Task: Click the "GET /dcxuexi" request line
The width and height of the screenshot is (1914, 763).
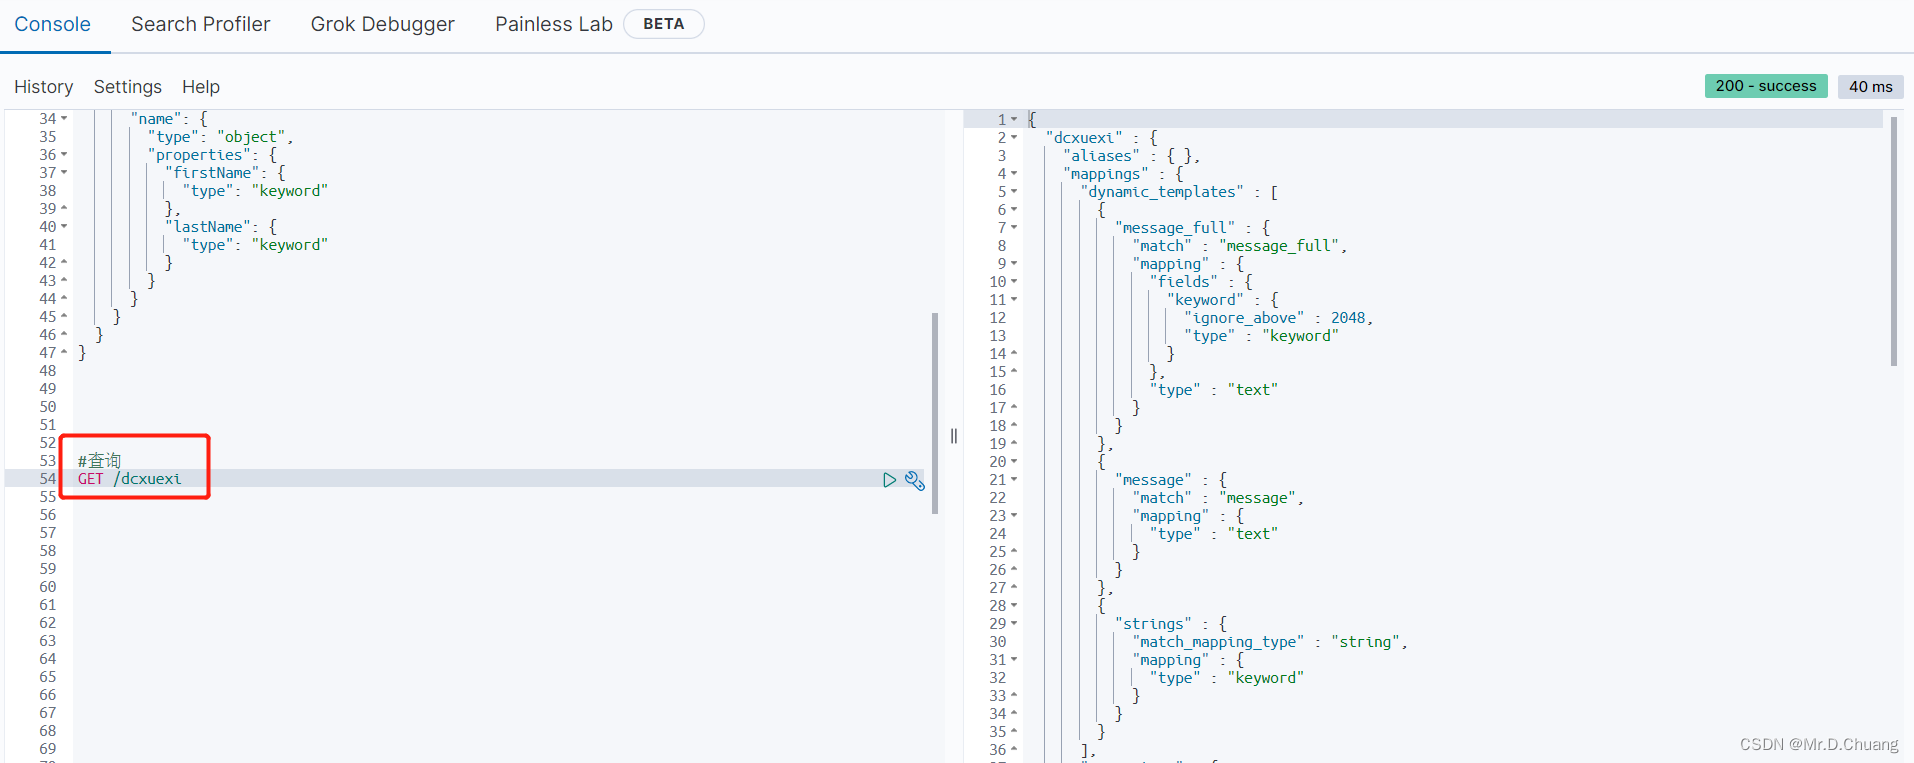Action: coord(130,479)
